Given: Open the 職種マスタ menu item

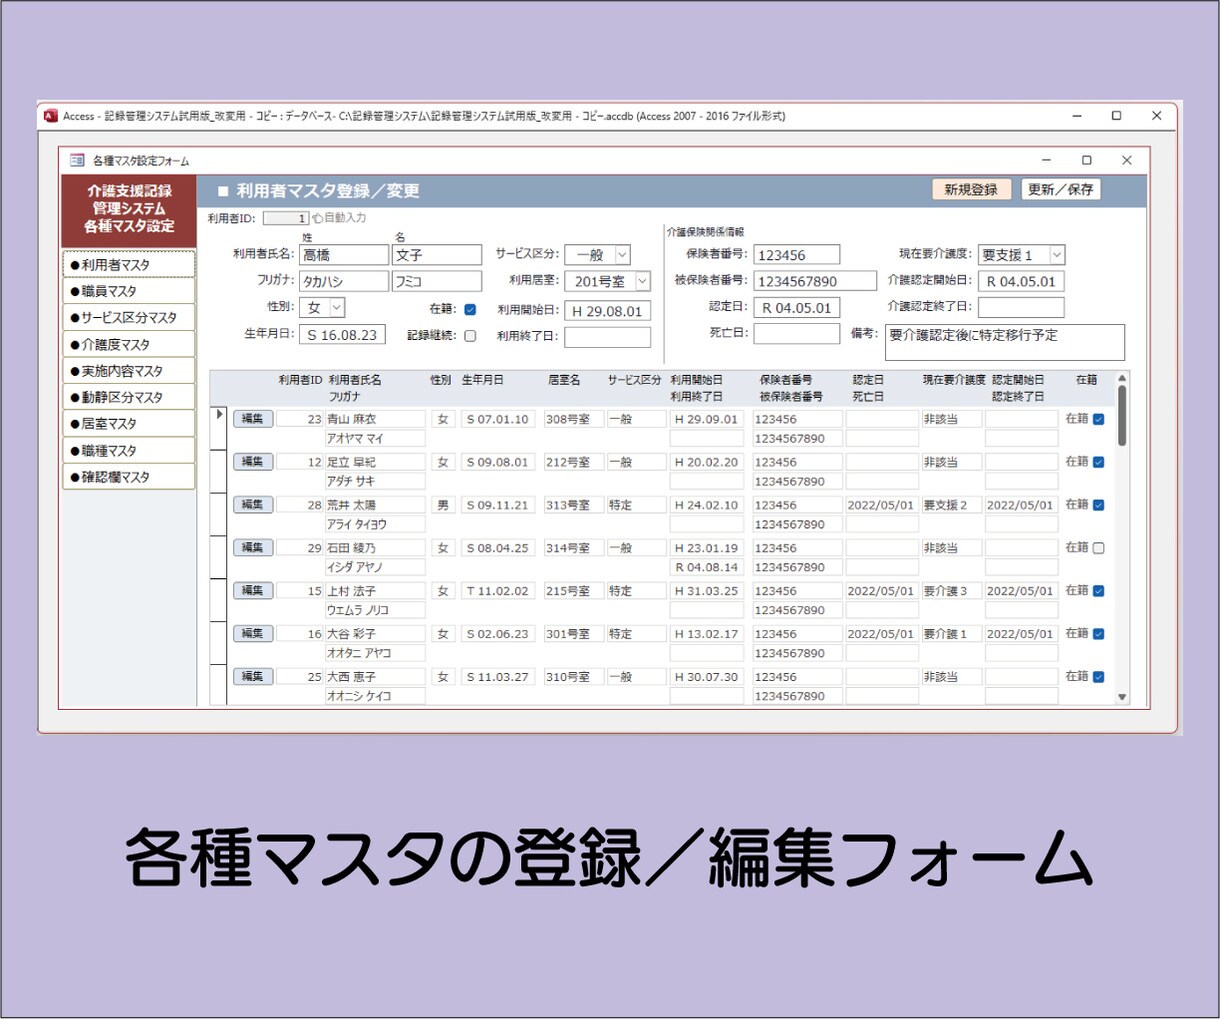Looking at the screenshot, I should (x=128, y=451).
